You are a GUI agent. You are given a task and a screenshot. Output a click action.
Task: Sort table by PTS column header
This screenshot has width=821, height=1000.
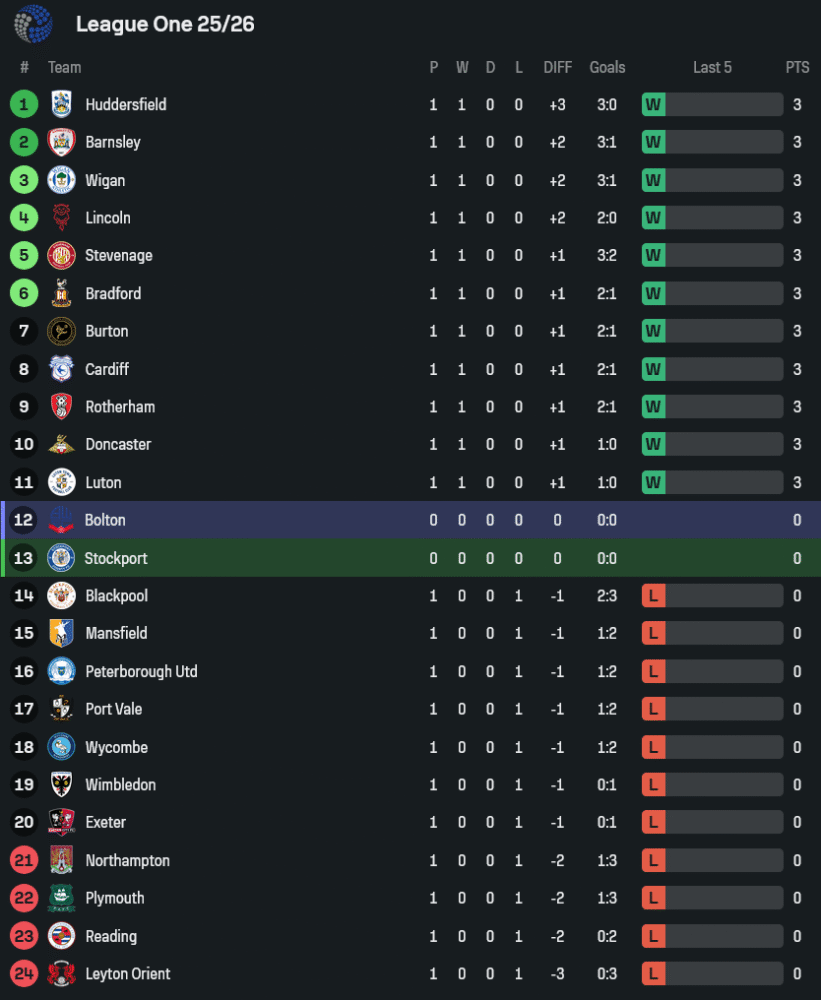click(797, 67)
